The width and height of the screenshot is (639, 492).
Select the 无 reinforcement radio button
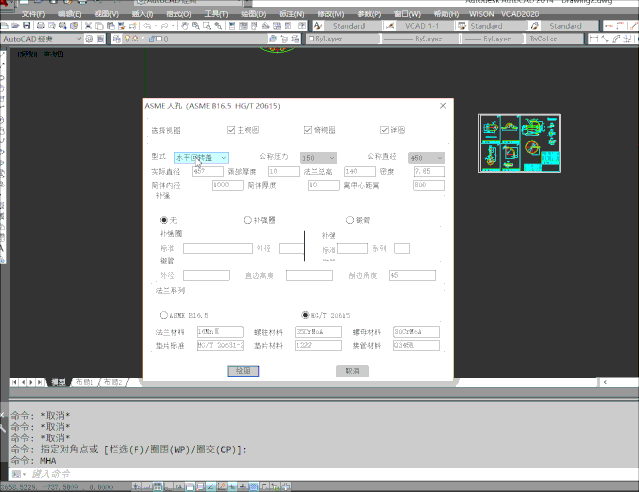164,220
